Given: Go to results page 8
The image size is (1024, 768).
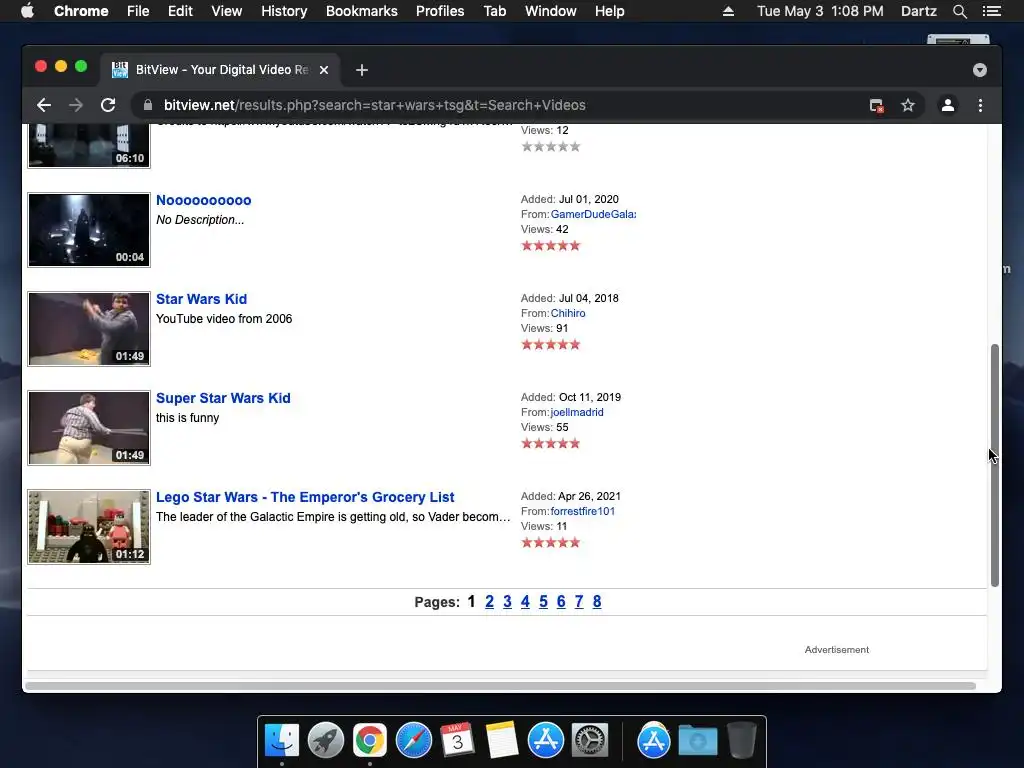Looking at the screenshot, I should click(597, 601).
